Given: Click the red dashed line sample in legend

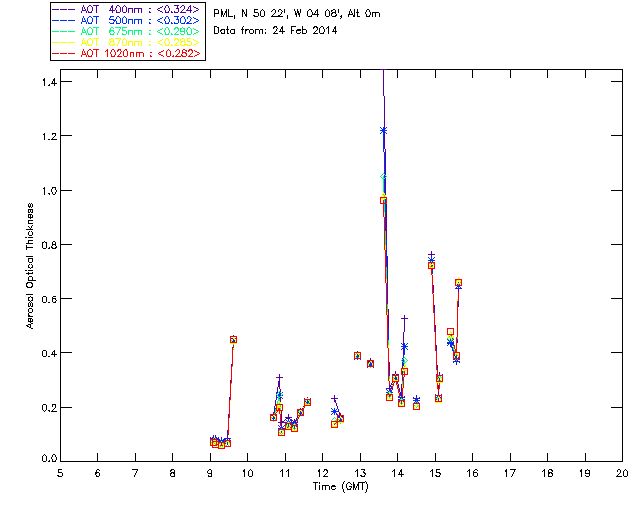Looking at the screenshot, I should coord(63,53).
